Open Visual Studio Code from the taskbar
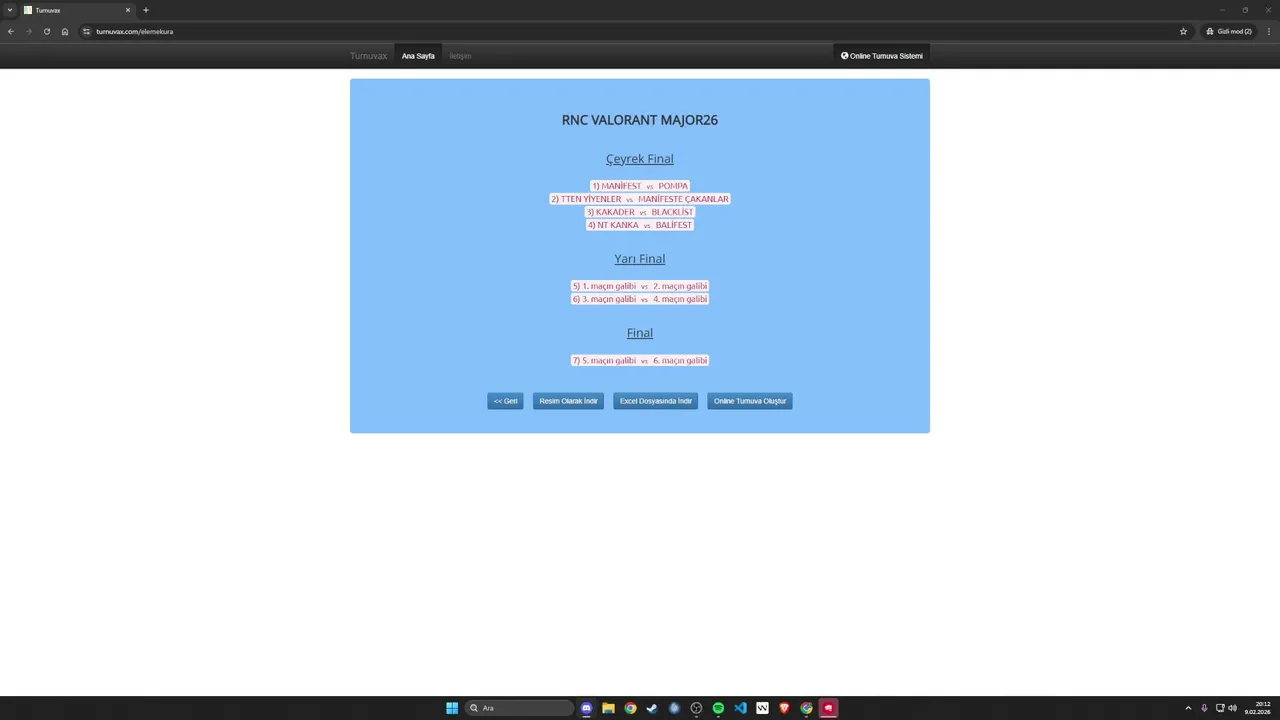The height and width of the screenshot is (720, 1280). pyautogui.click(x=740, y=708)
